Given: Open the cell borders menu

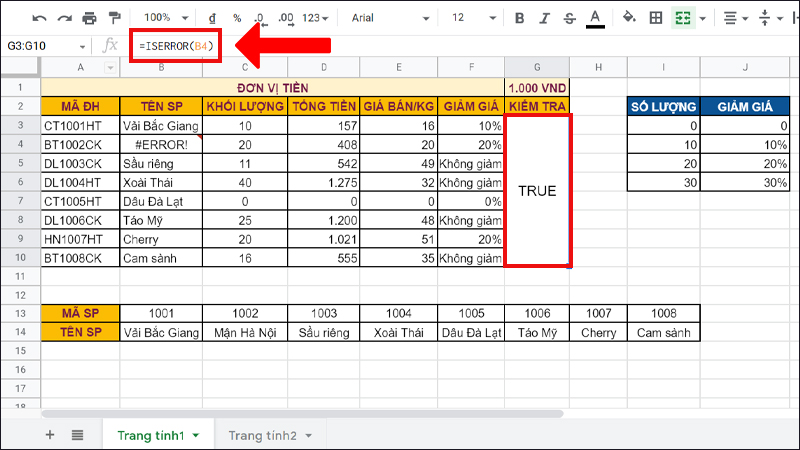Looking at the screenshot, I should click(656, 18).
